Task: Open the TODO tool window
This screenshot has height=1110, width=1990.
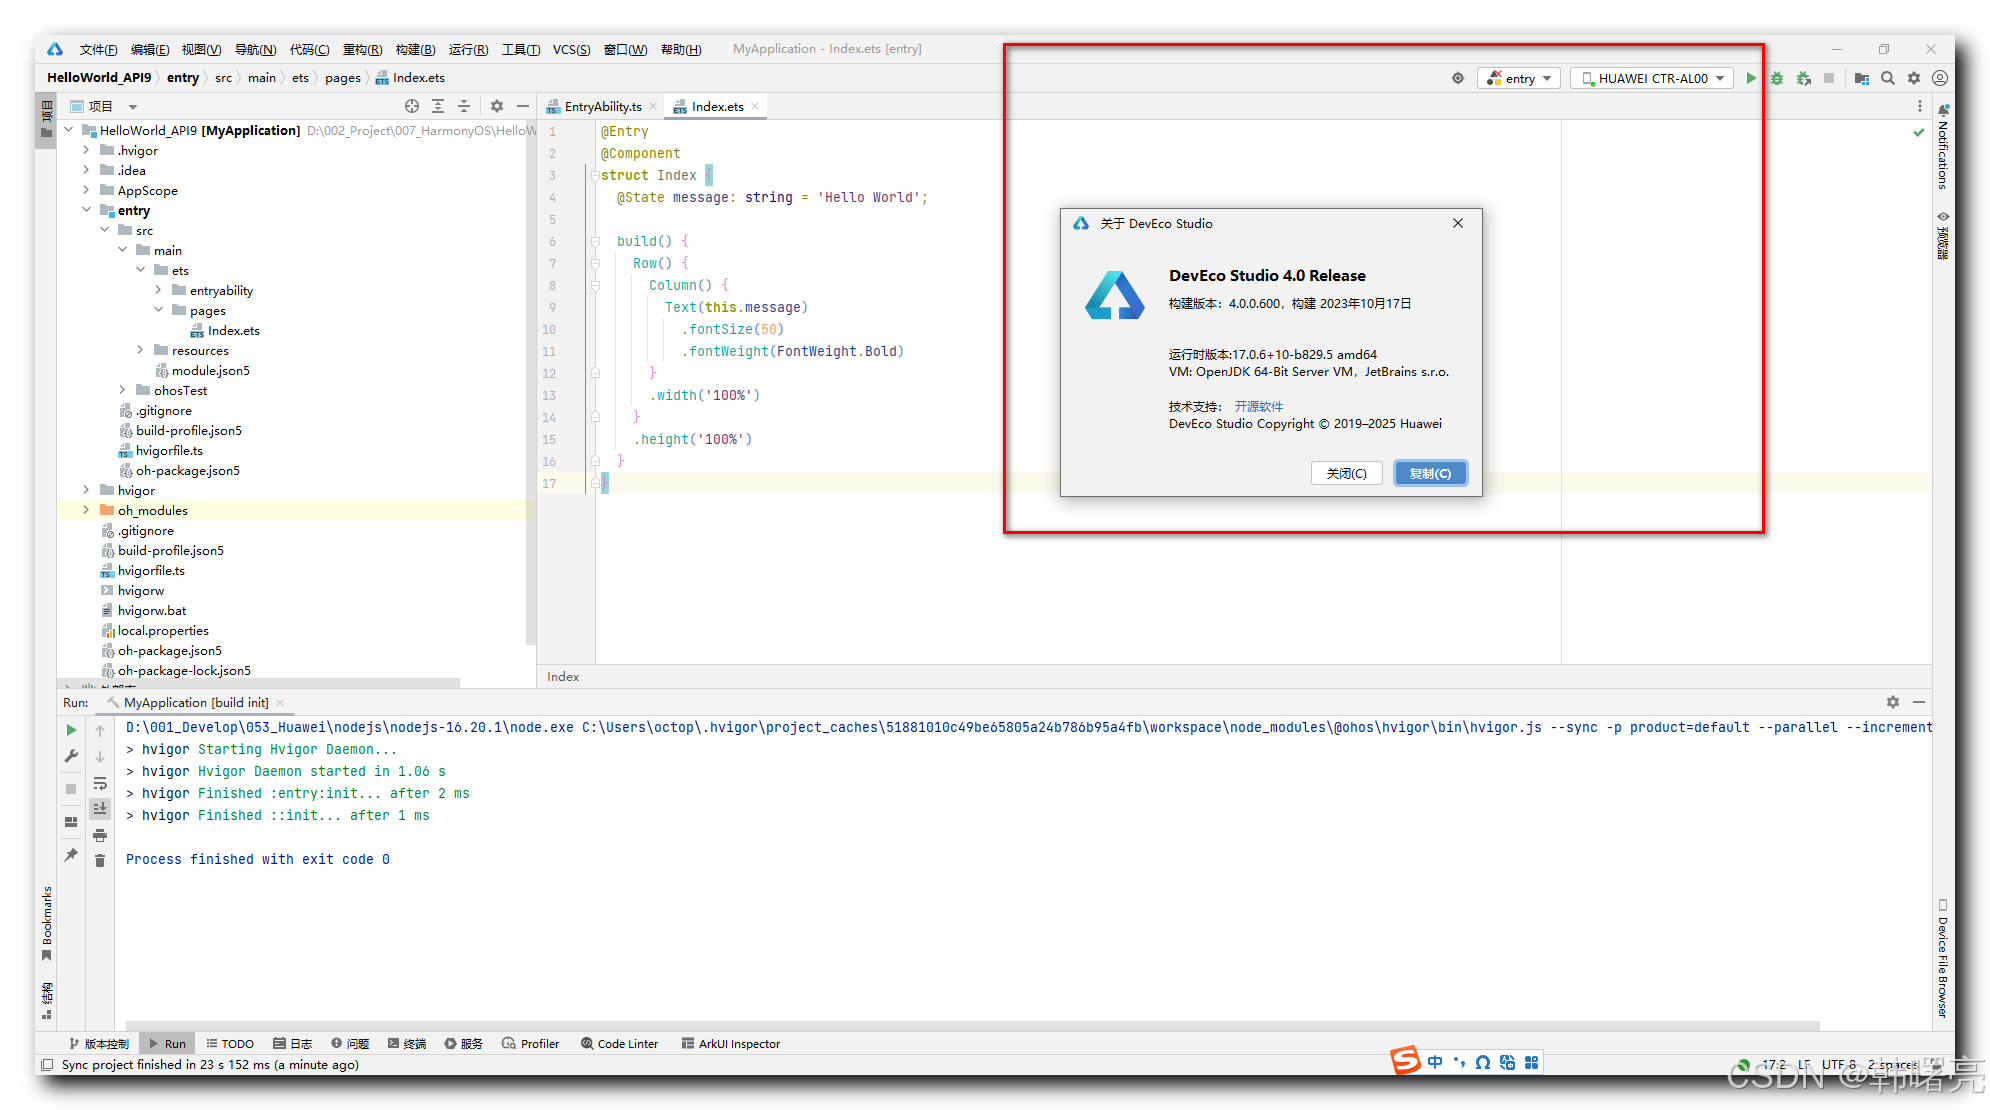Action: pos(230,1043)
